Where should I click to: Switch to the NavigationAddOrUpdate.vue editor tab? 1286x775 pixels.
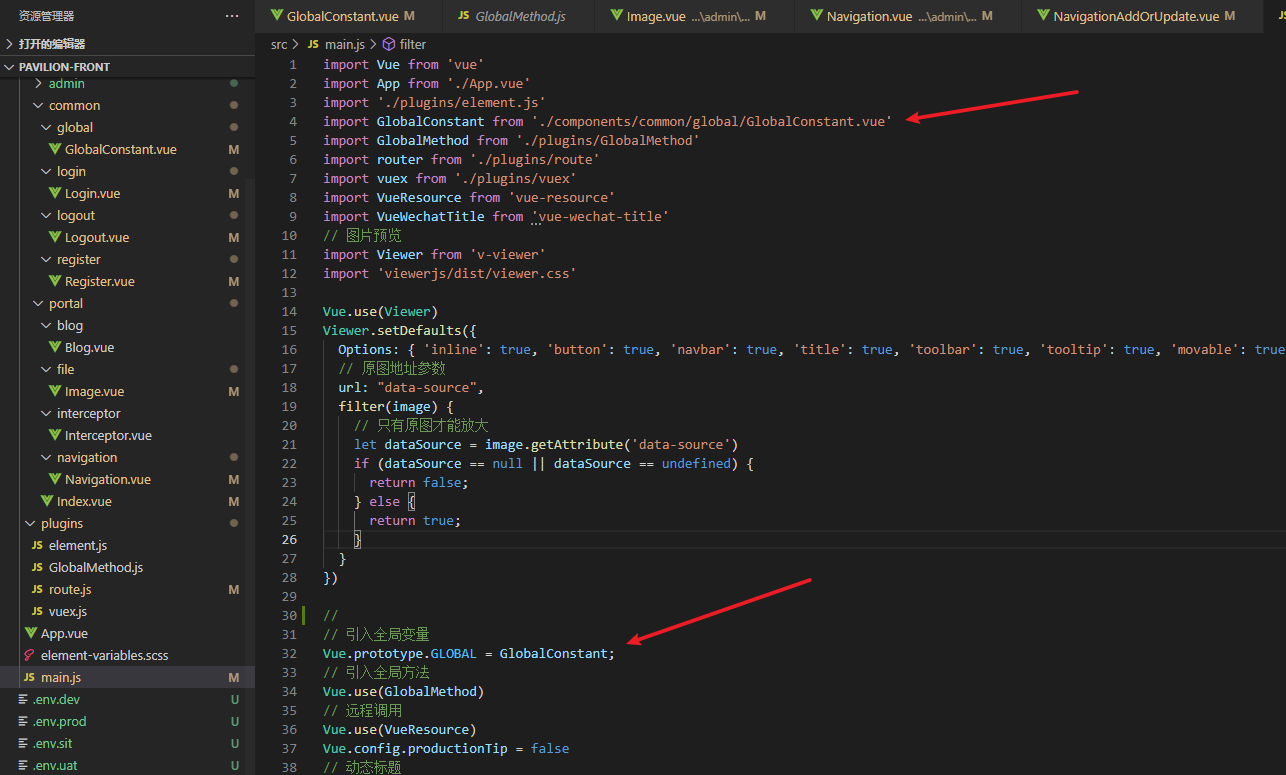pos(1144,16)
